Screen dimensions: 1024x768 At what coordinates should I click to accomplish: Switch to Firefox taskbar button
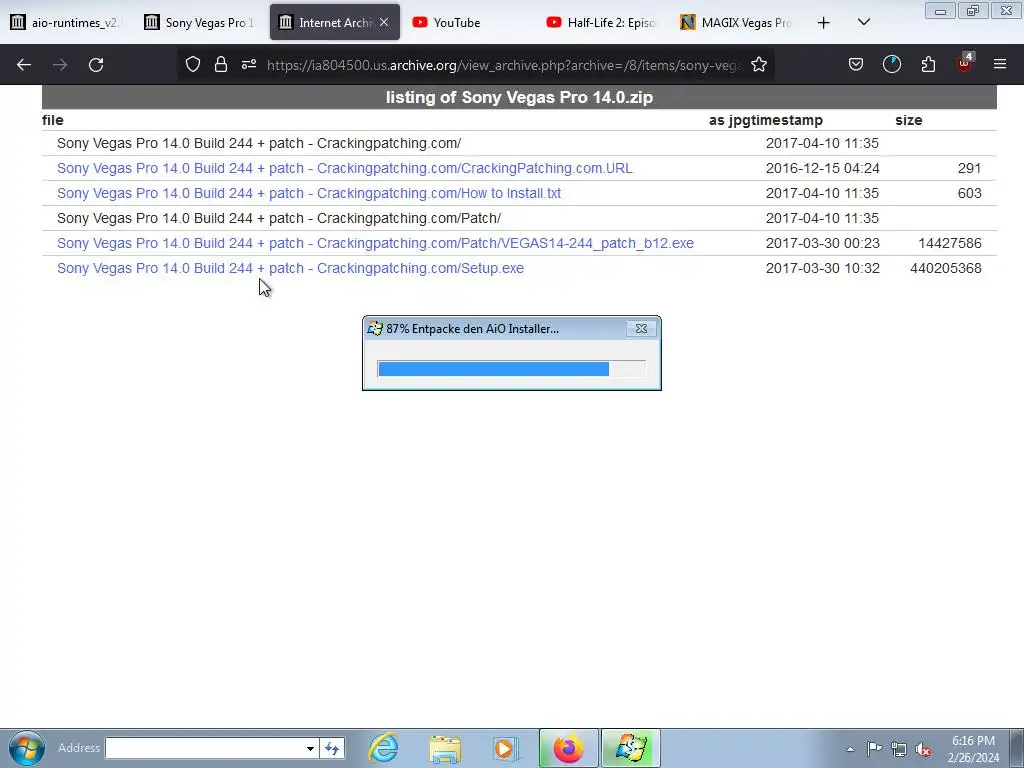click(569, 748)
